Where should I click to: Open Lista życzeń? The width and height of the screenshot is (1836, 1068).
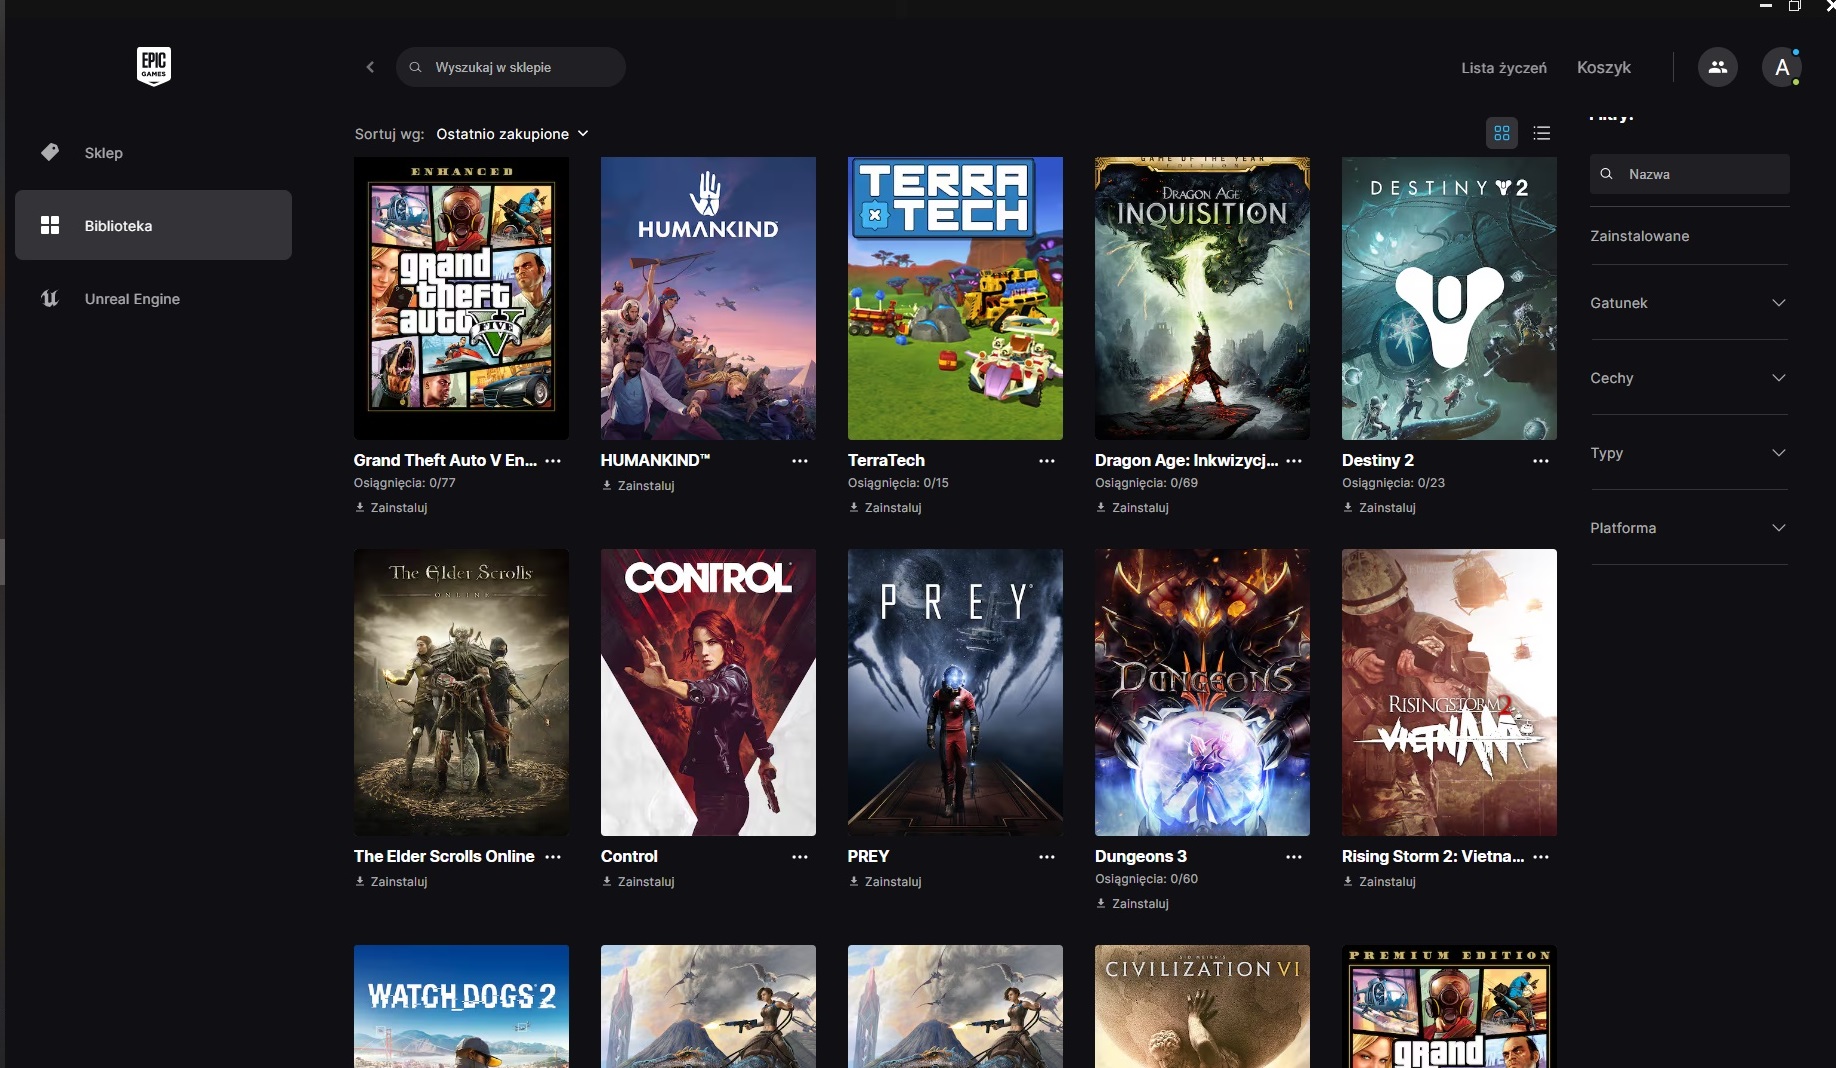[1504, 68]
